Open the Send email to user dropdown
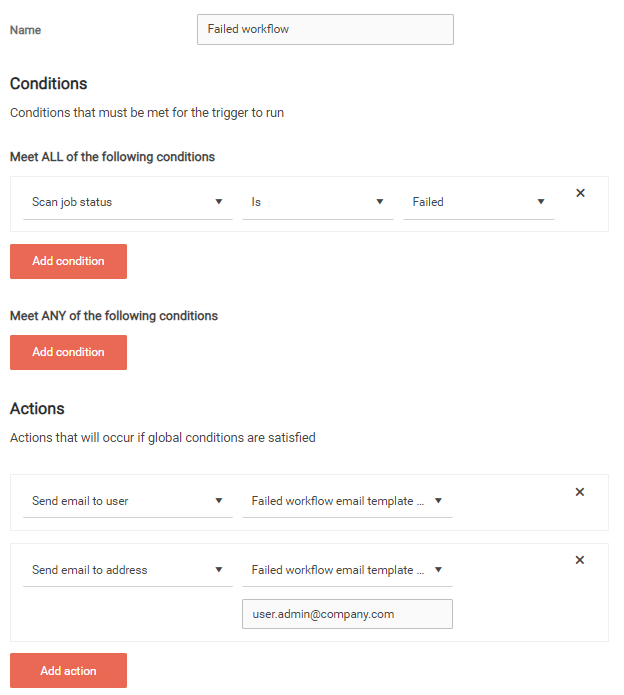Viewport: 624px width, 695px height. [127, 501]
